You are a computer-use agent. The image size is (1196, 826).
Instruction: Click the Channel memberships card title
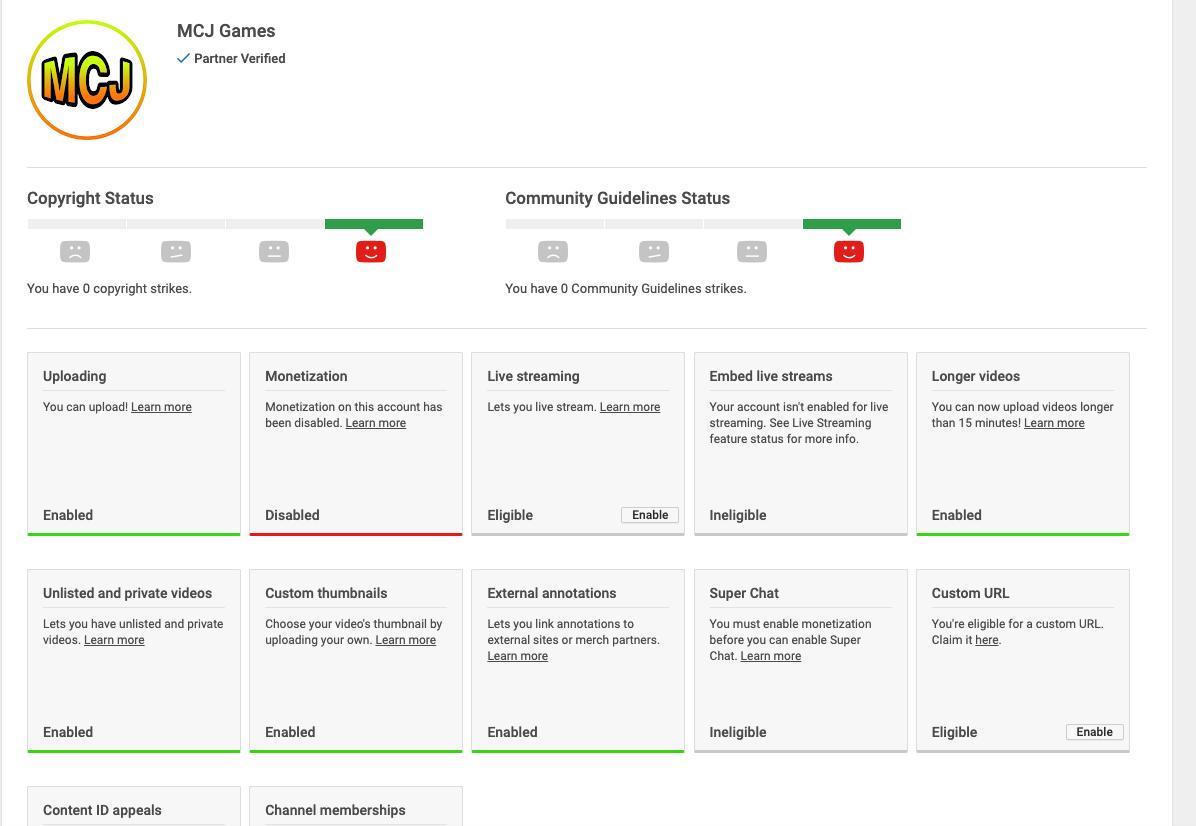click(x=335, y=810)
